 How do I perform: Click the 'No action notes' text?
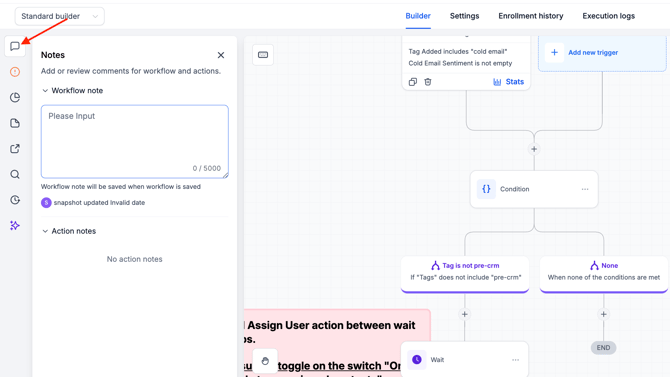tap(135, 259)
